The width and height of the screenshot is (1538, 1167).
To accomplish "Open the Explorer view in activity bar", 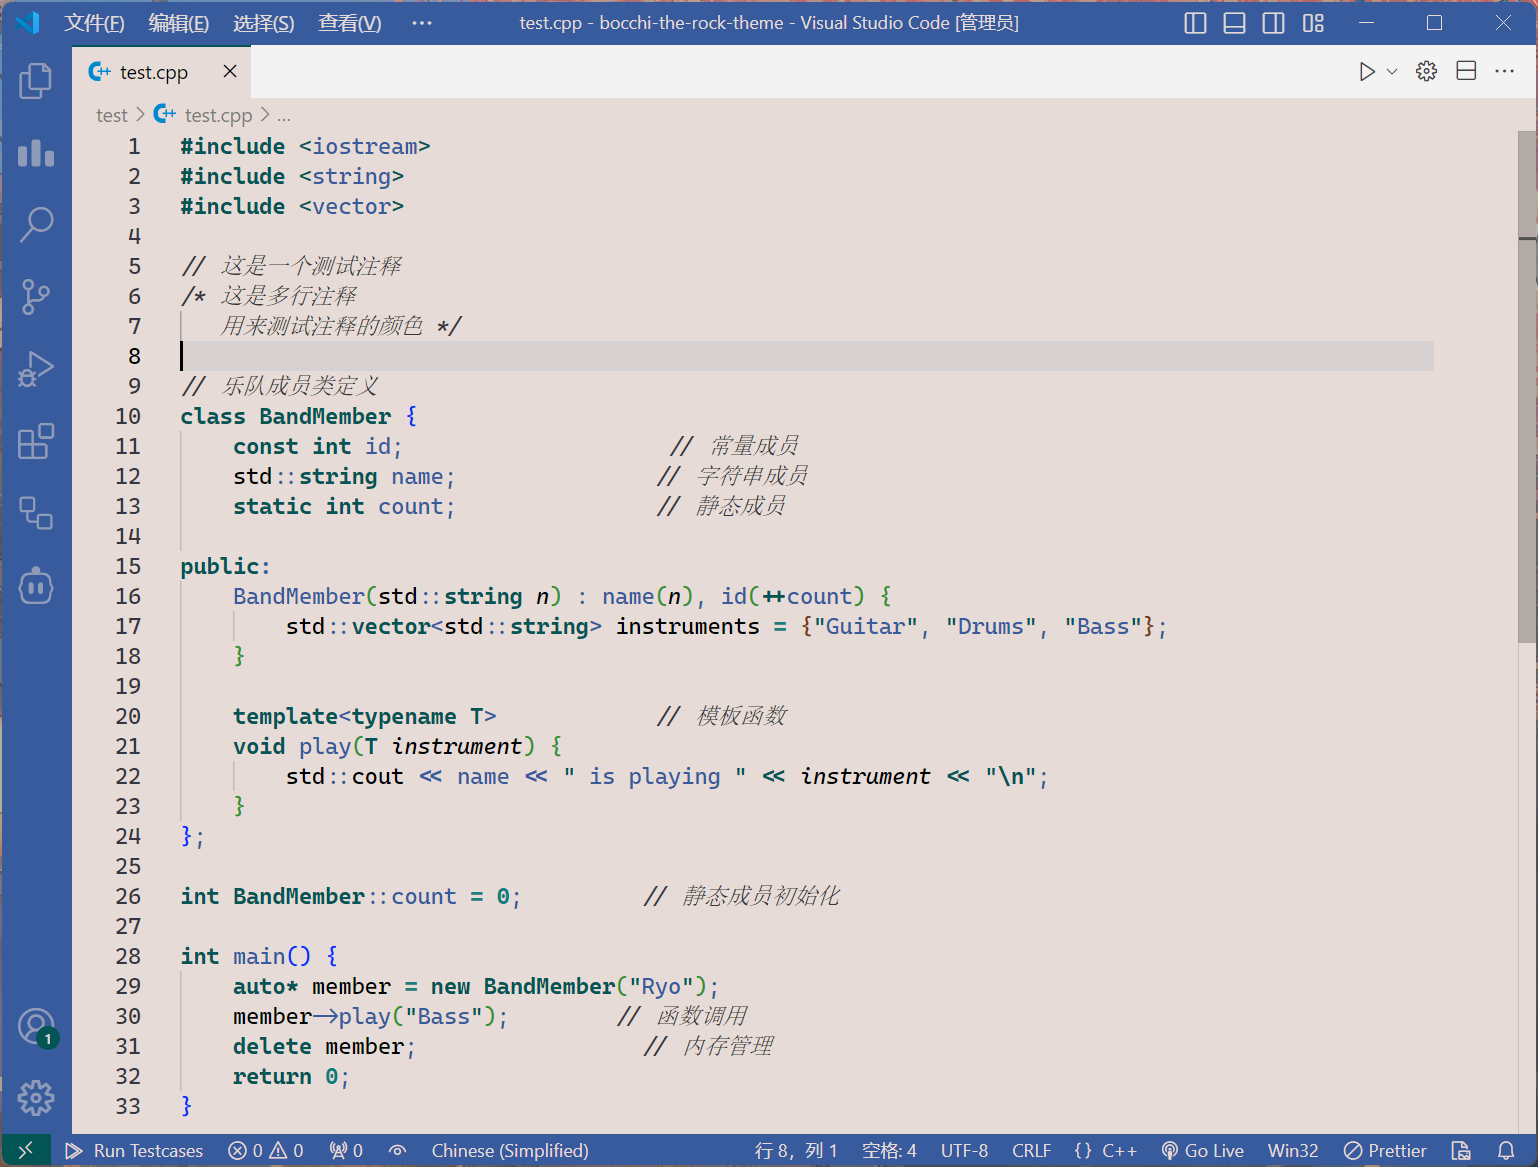I will click(36, 81).
